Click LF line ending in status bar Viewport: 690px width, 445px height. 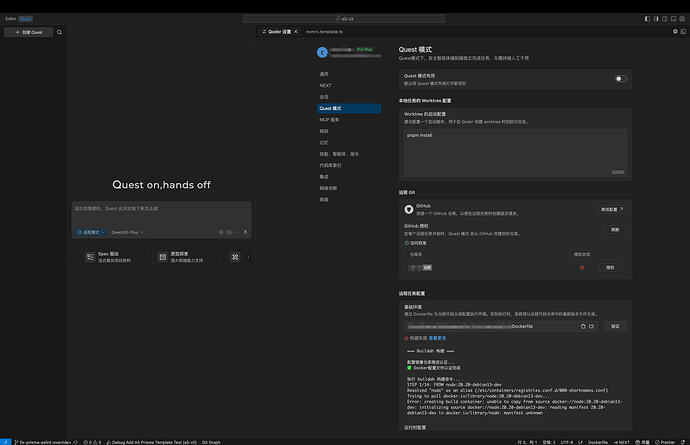(580, 442)
